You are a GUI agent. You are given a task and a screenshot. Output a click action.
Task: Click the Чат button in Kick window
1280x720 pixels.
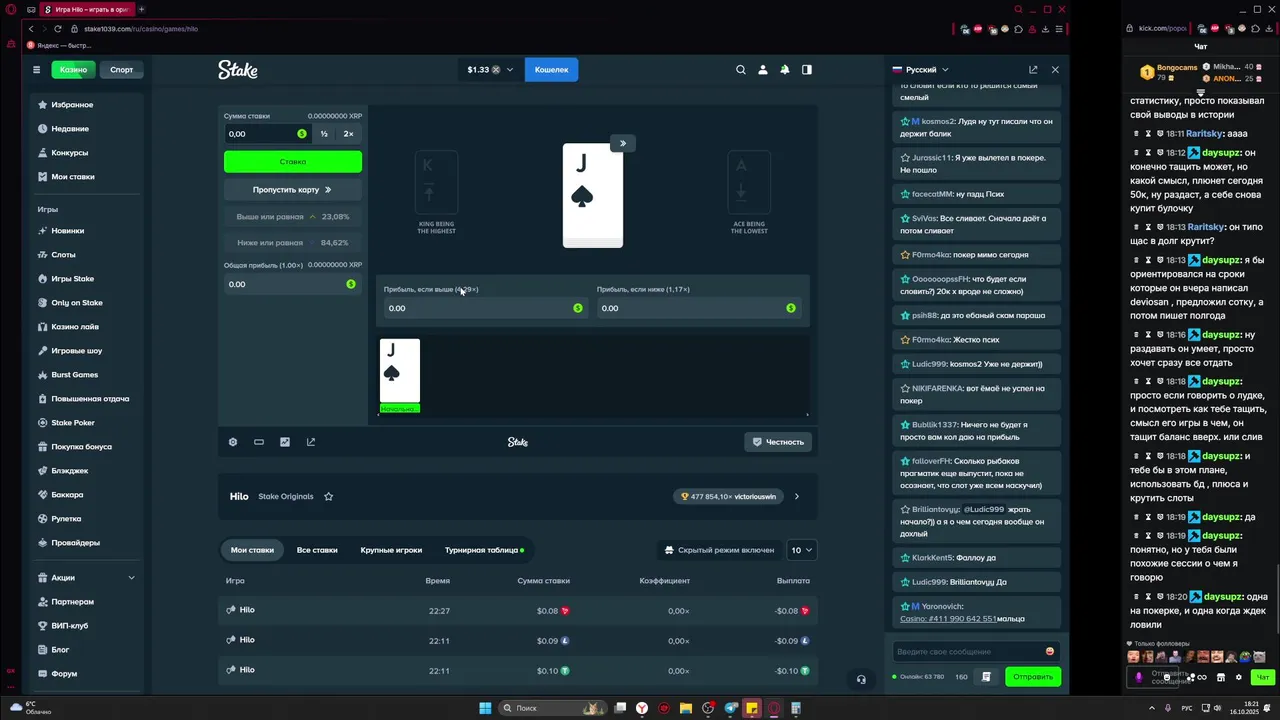tap(1262, 677)
